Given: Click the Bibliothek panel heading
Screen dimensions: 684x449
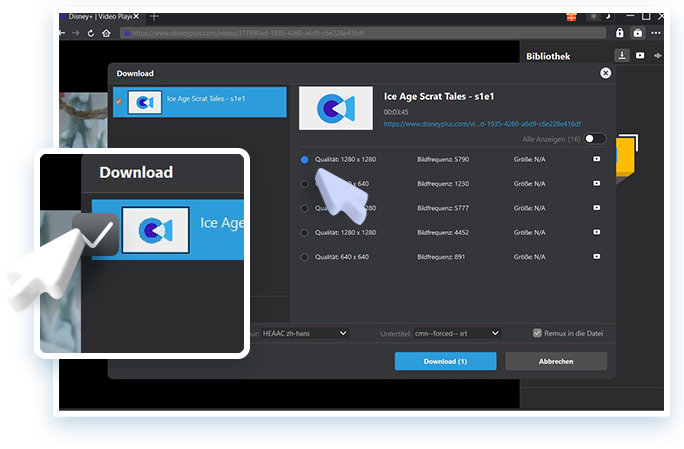Looking at the screenshot, I should coord(548,56).
